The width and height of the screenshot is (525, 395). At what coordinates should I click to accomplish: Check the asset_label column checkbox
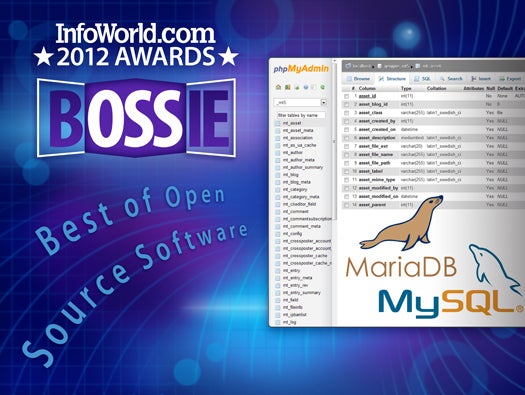point(347,171)
